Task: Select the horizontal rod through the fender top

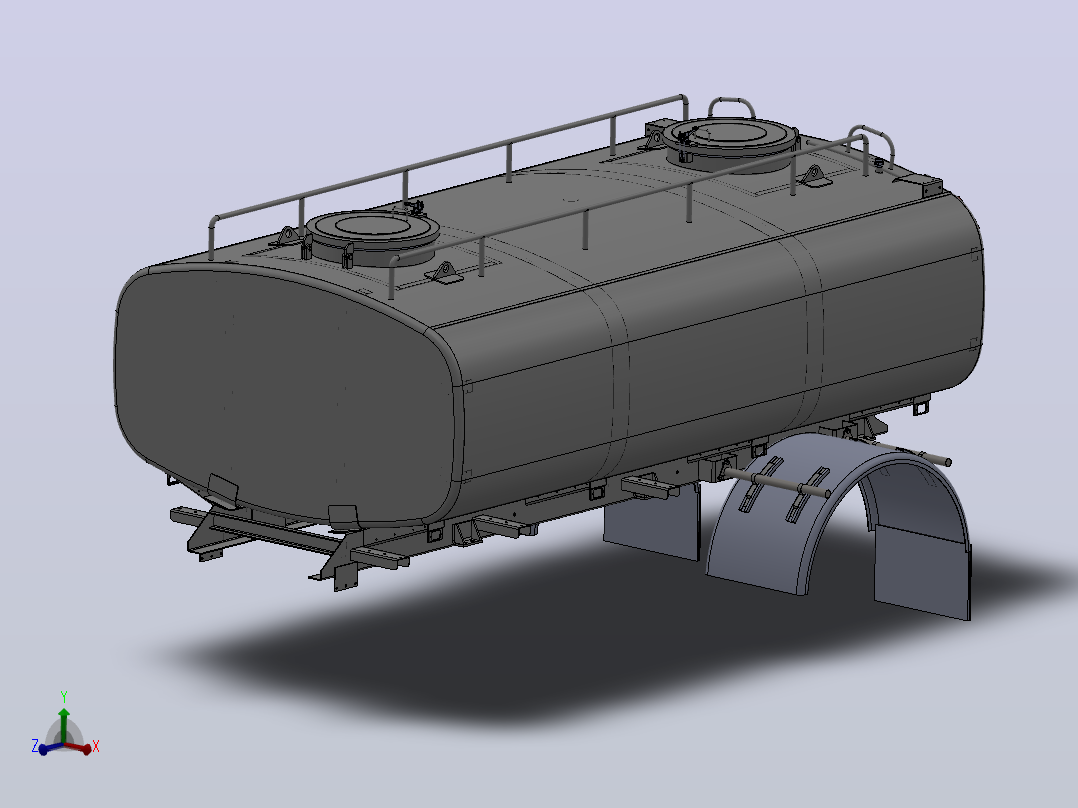Action: point(780,483)
